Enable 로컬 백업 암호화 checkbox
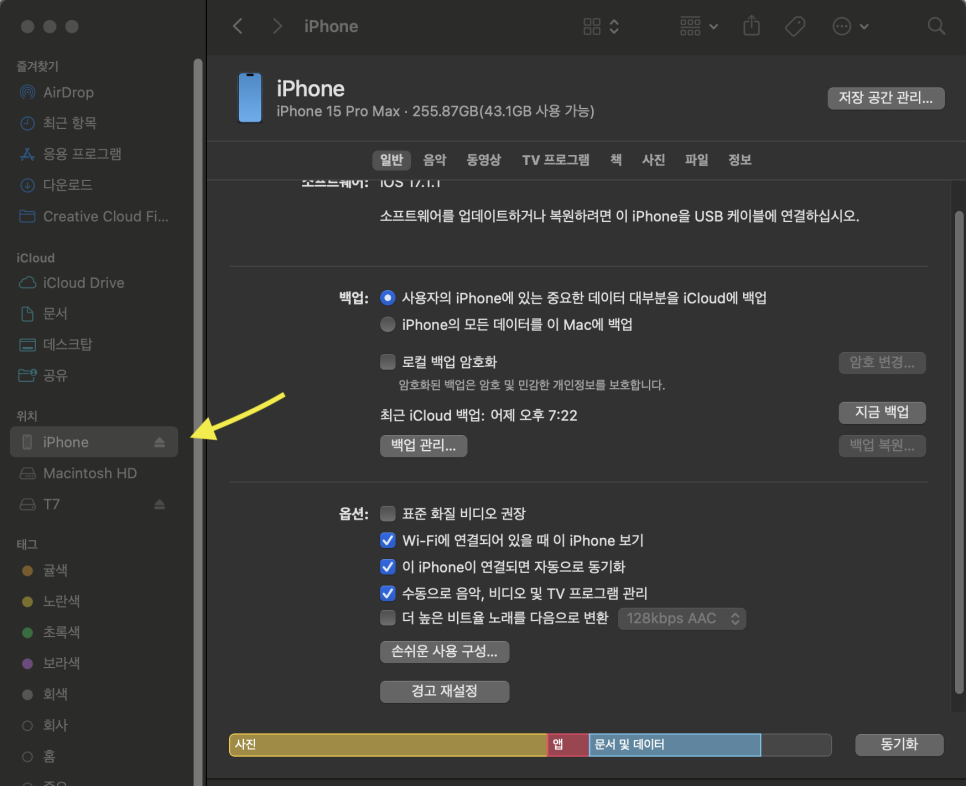The height and width of the screenshot is (786, 966). pos(388,362)
